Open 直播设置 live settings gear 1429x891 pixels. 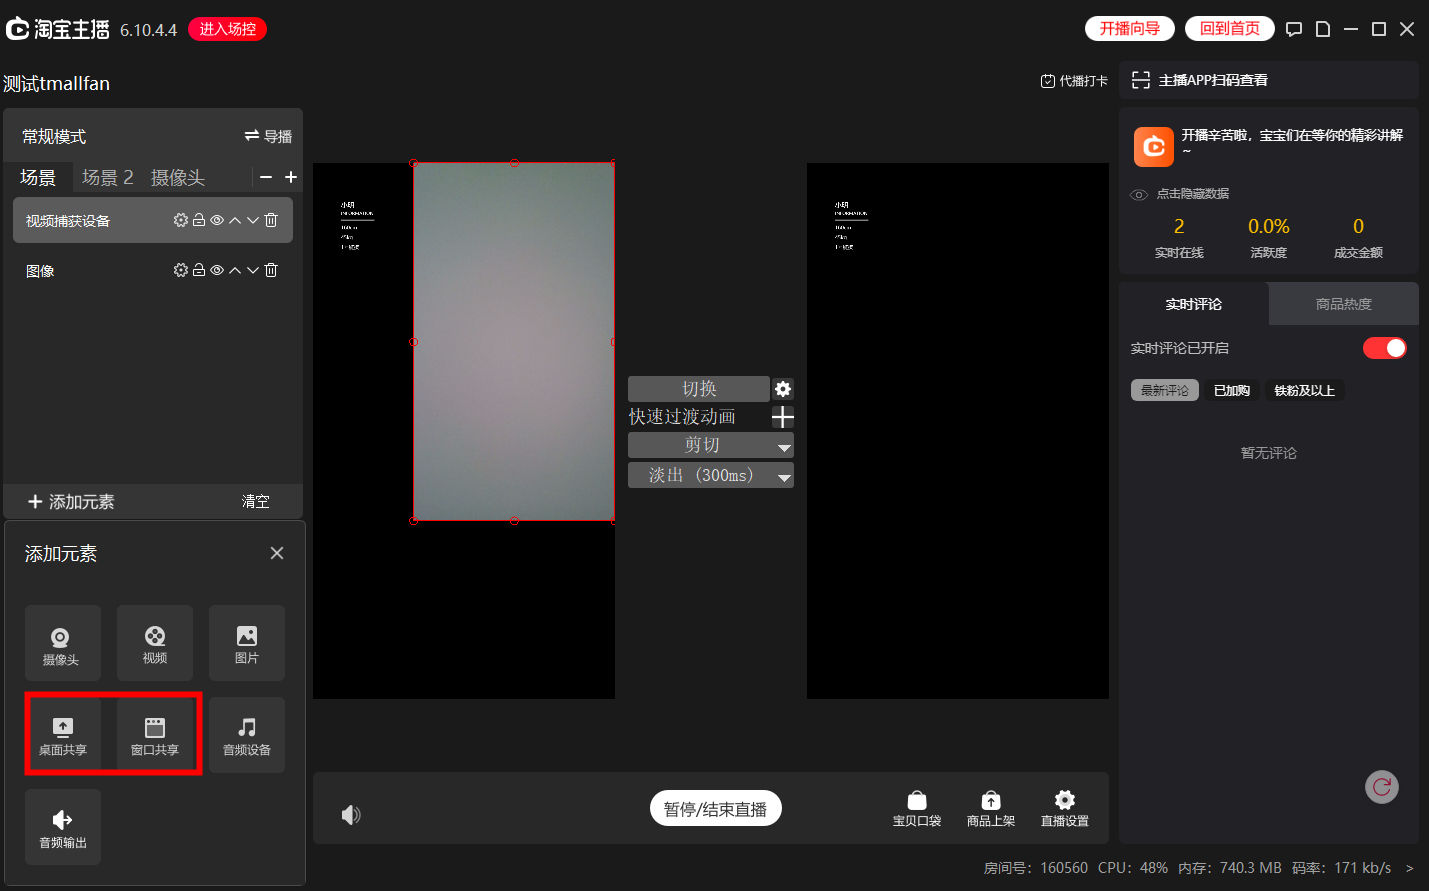[1065, 808]
